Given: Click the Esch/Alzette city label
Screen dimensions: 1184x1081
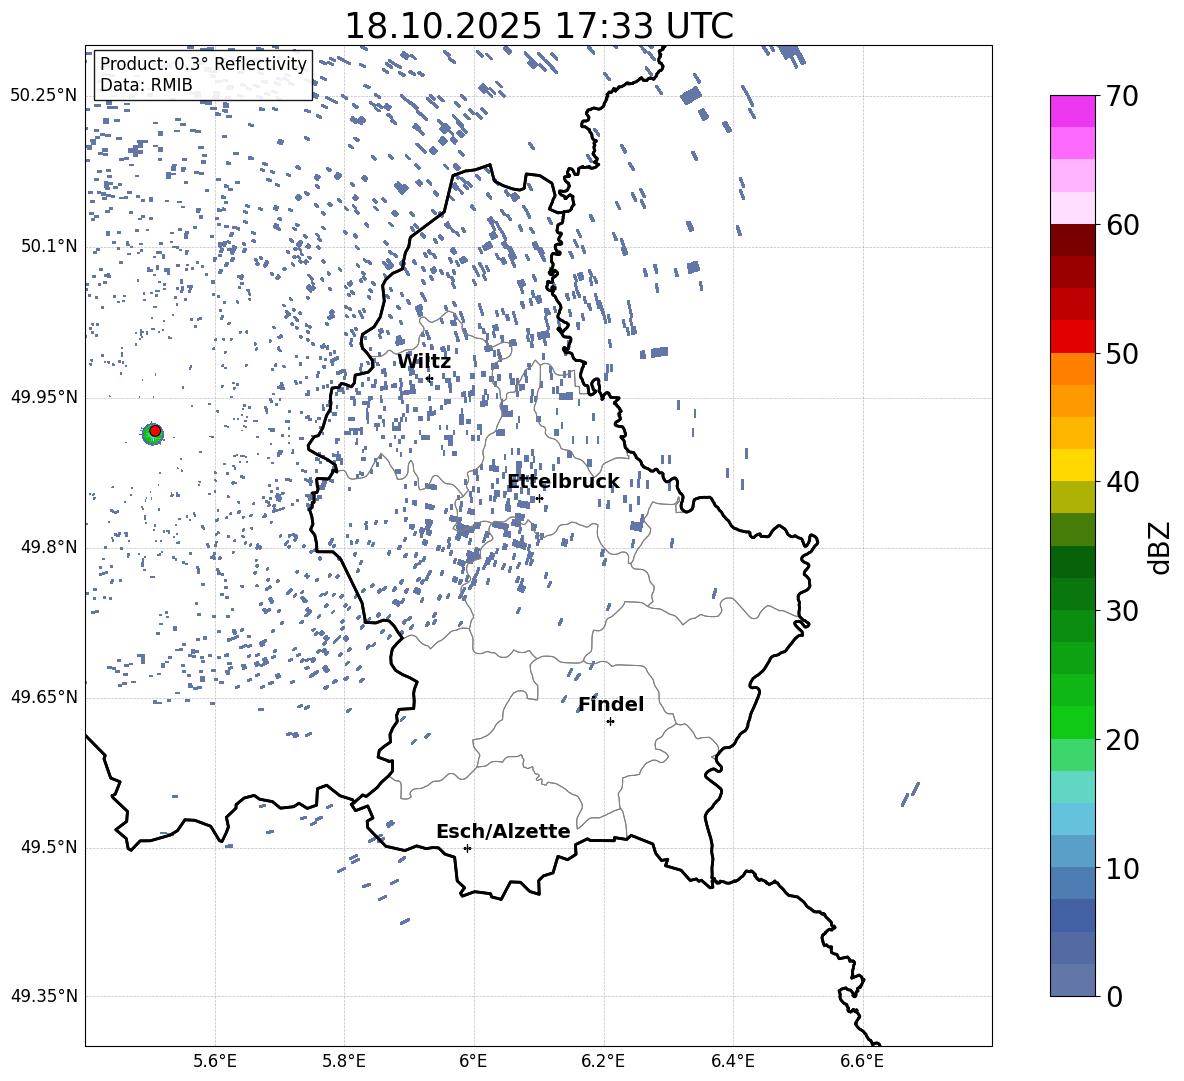Looking at the screenshot, I should (503, 831).
